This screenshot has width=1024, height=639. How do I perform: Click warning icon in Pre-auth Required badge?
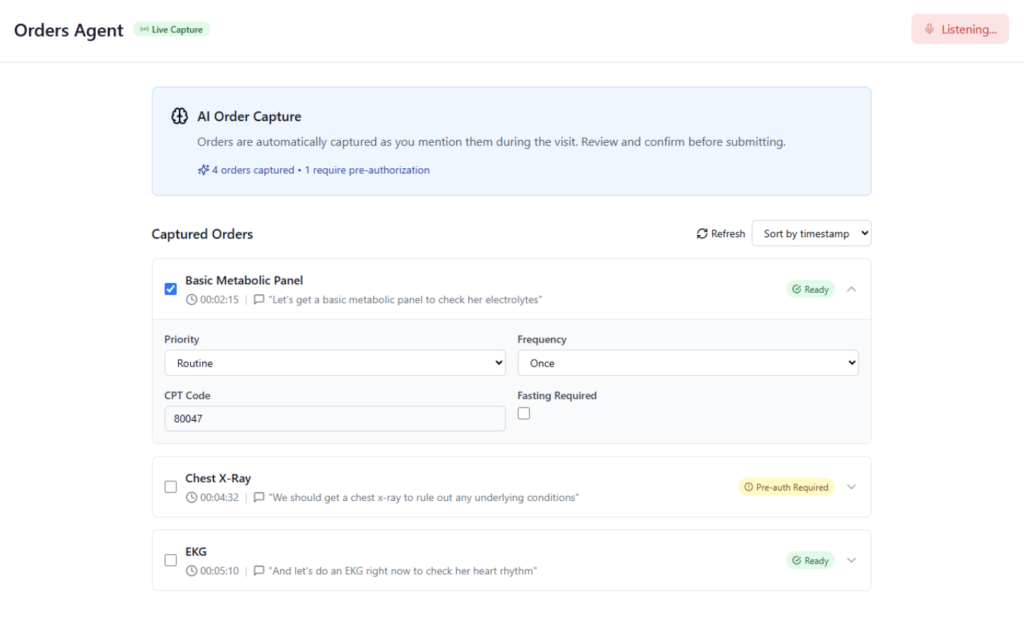click(x=748, y=487)
